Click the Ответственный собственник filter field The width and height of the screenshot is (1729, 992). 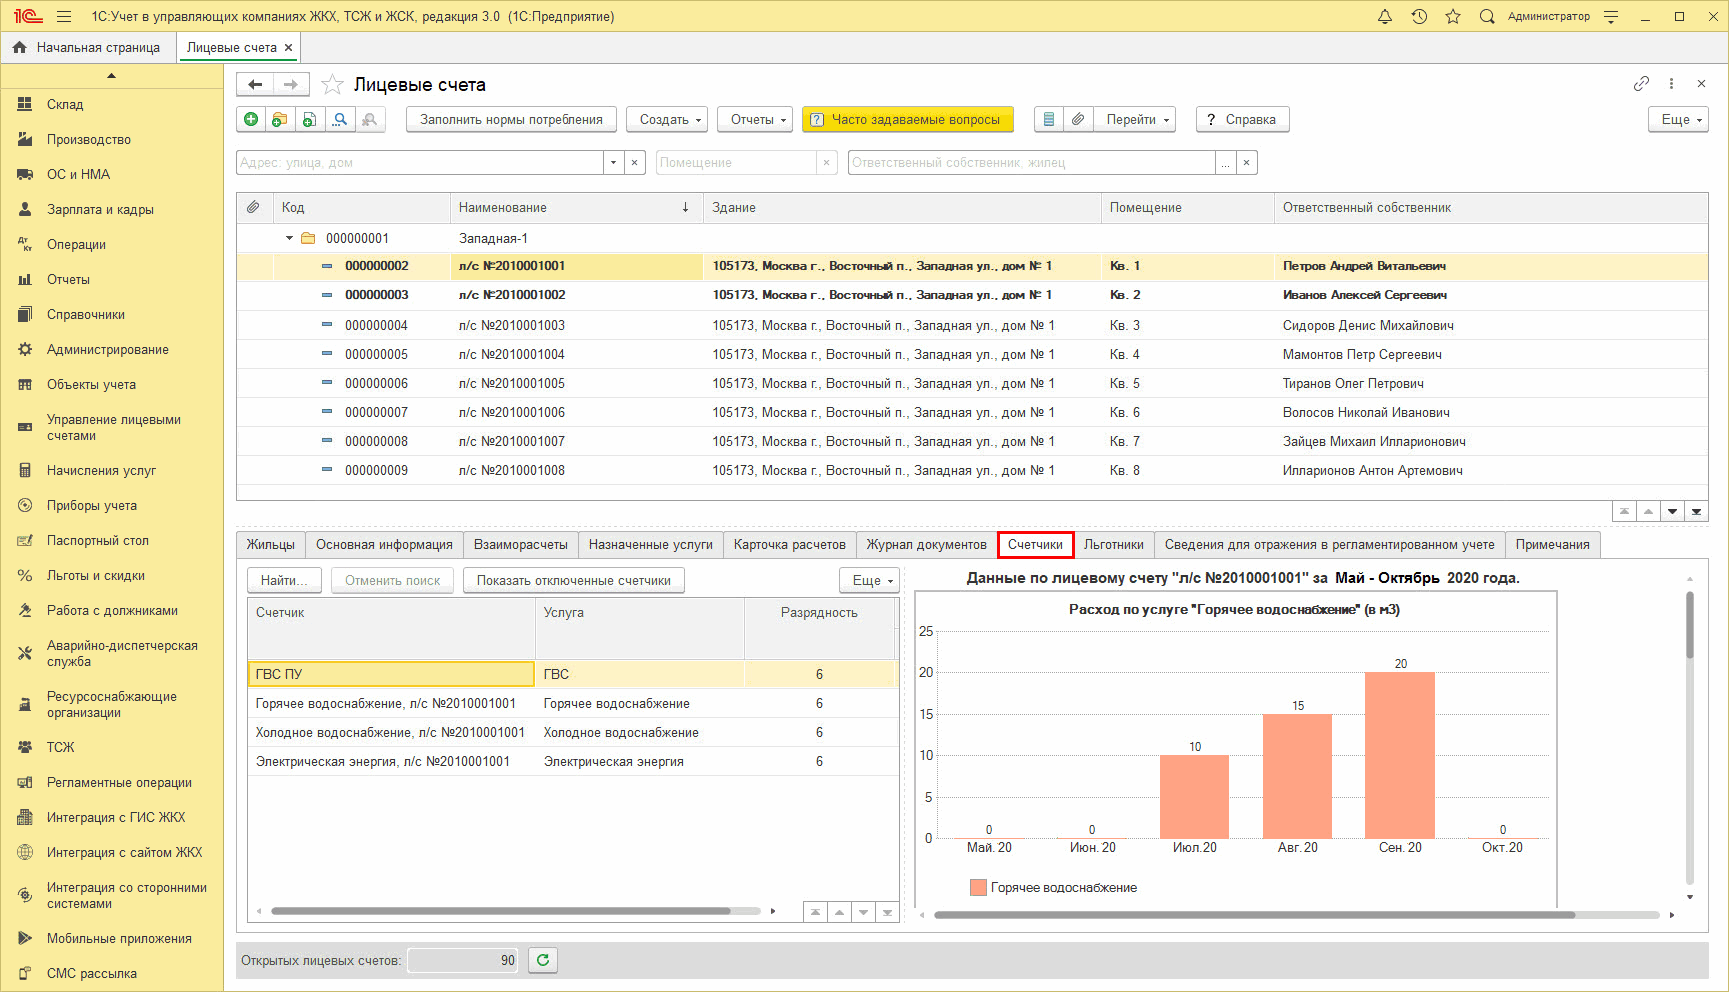pyautogui.click(x=1031, y=162)
